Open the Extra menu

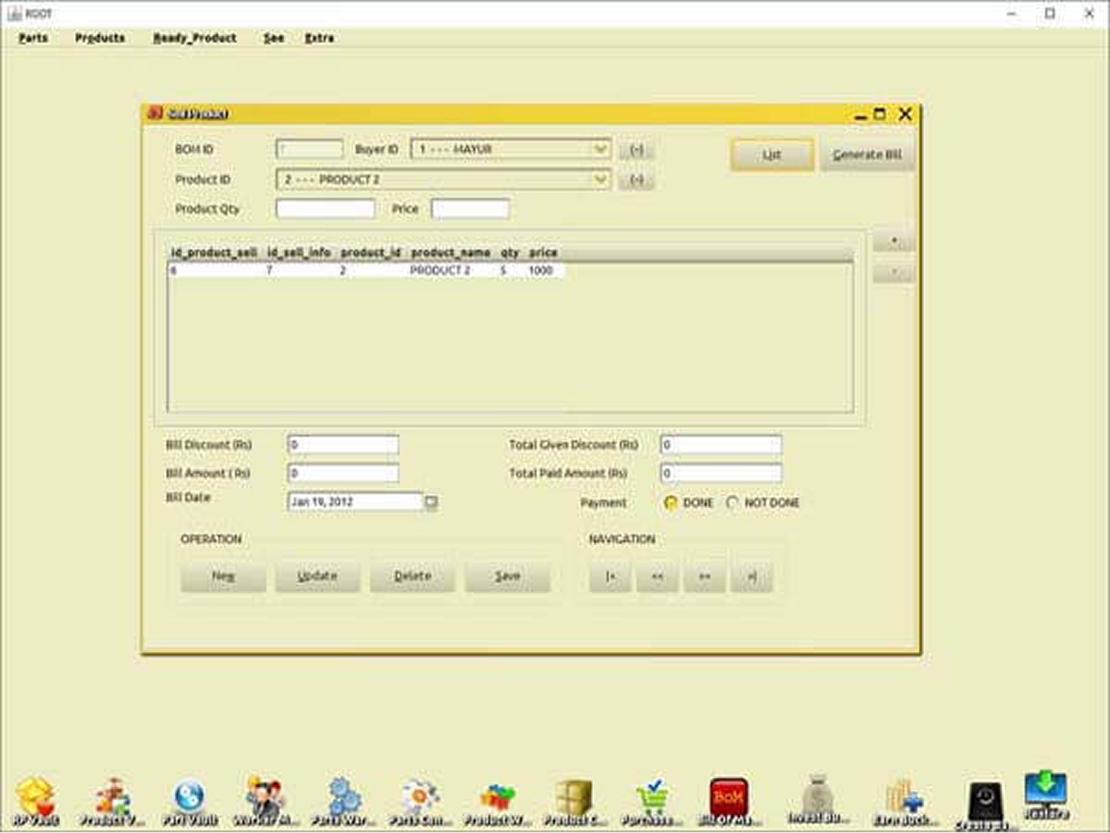coord(319,38)
